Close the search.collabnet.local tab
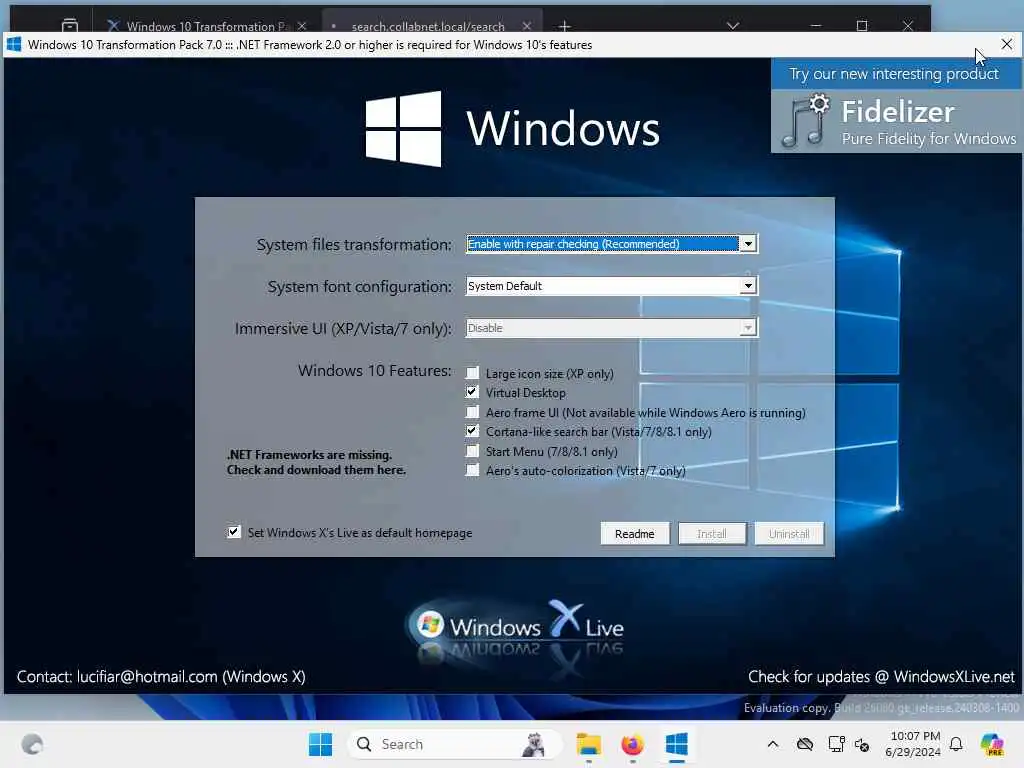 click(527, 26)
